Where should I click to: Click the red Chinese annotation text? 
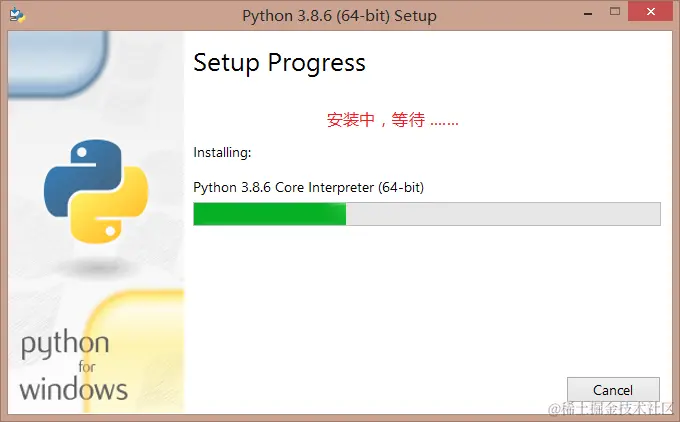[392, 120]
